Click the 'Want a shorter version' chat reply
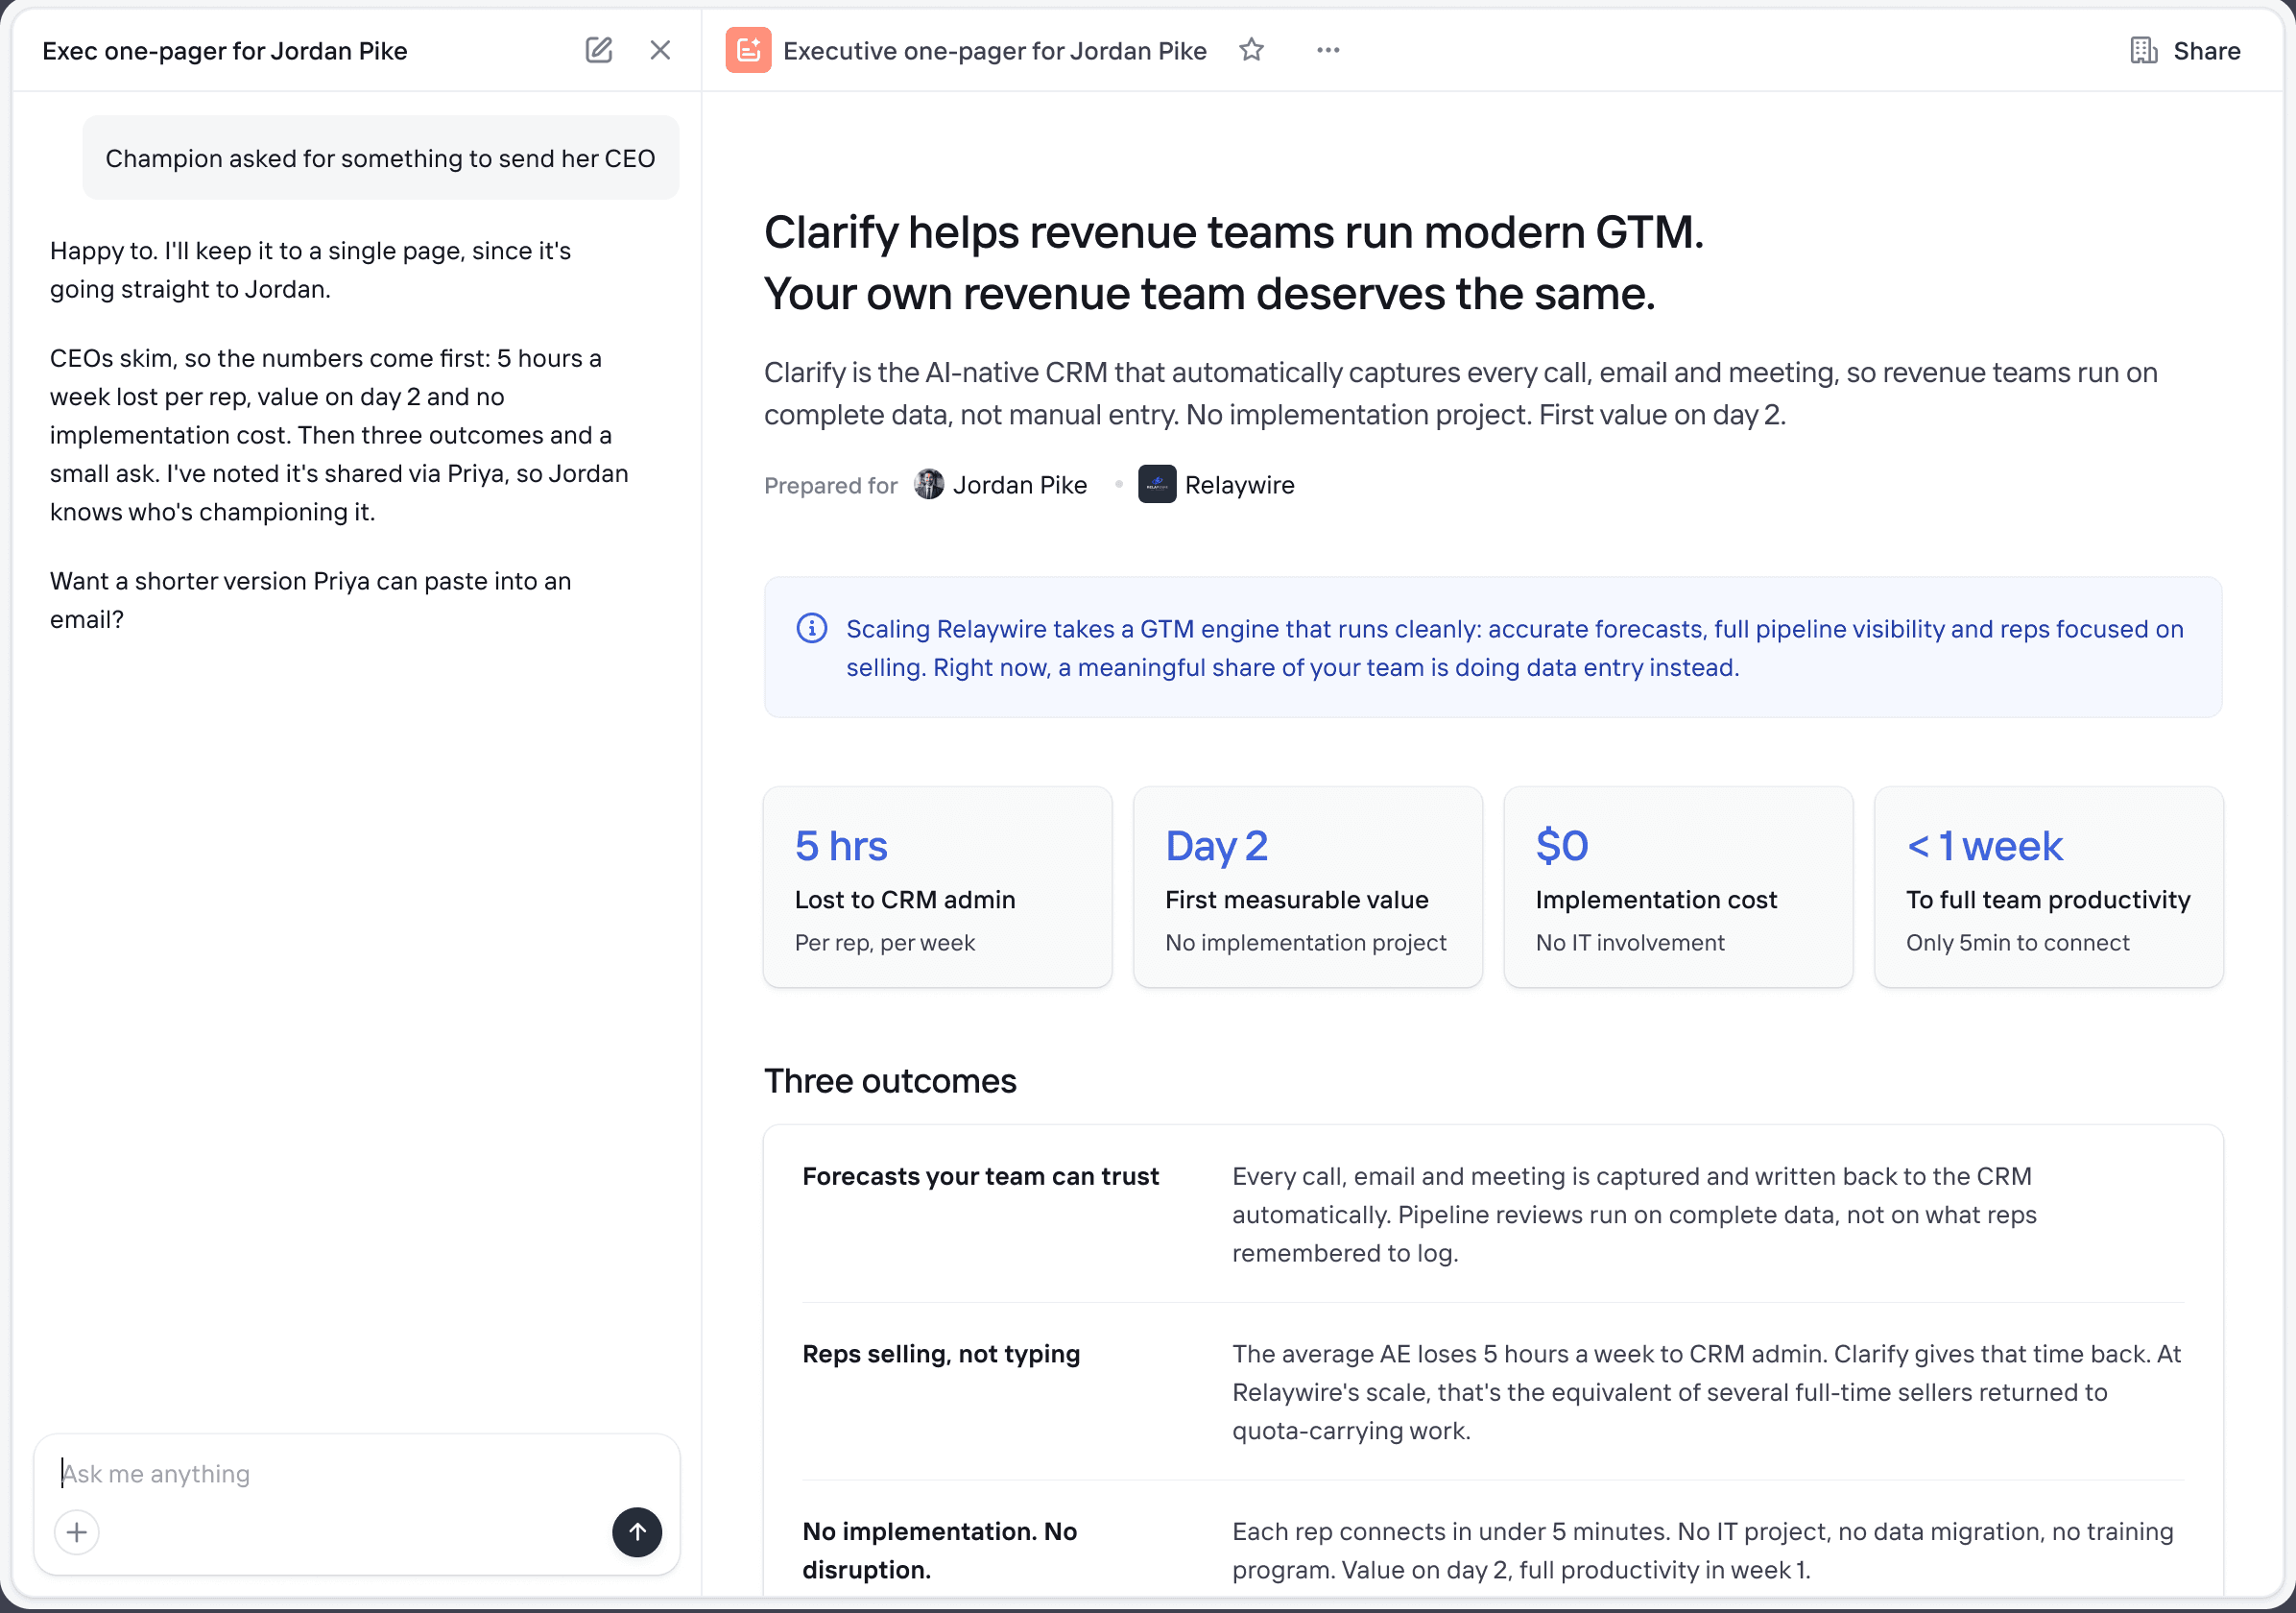2296x1613 pixels. point(310,600)
